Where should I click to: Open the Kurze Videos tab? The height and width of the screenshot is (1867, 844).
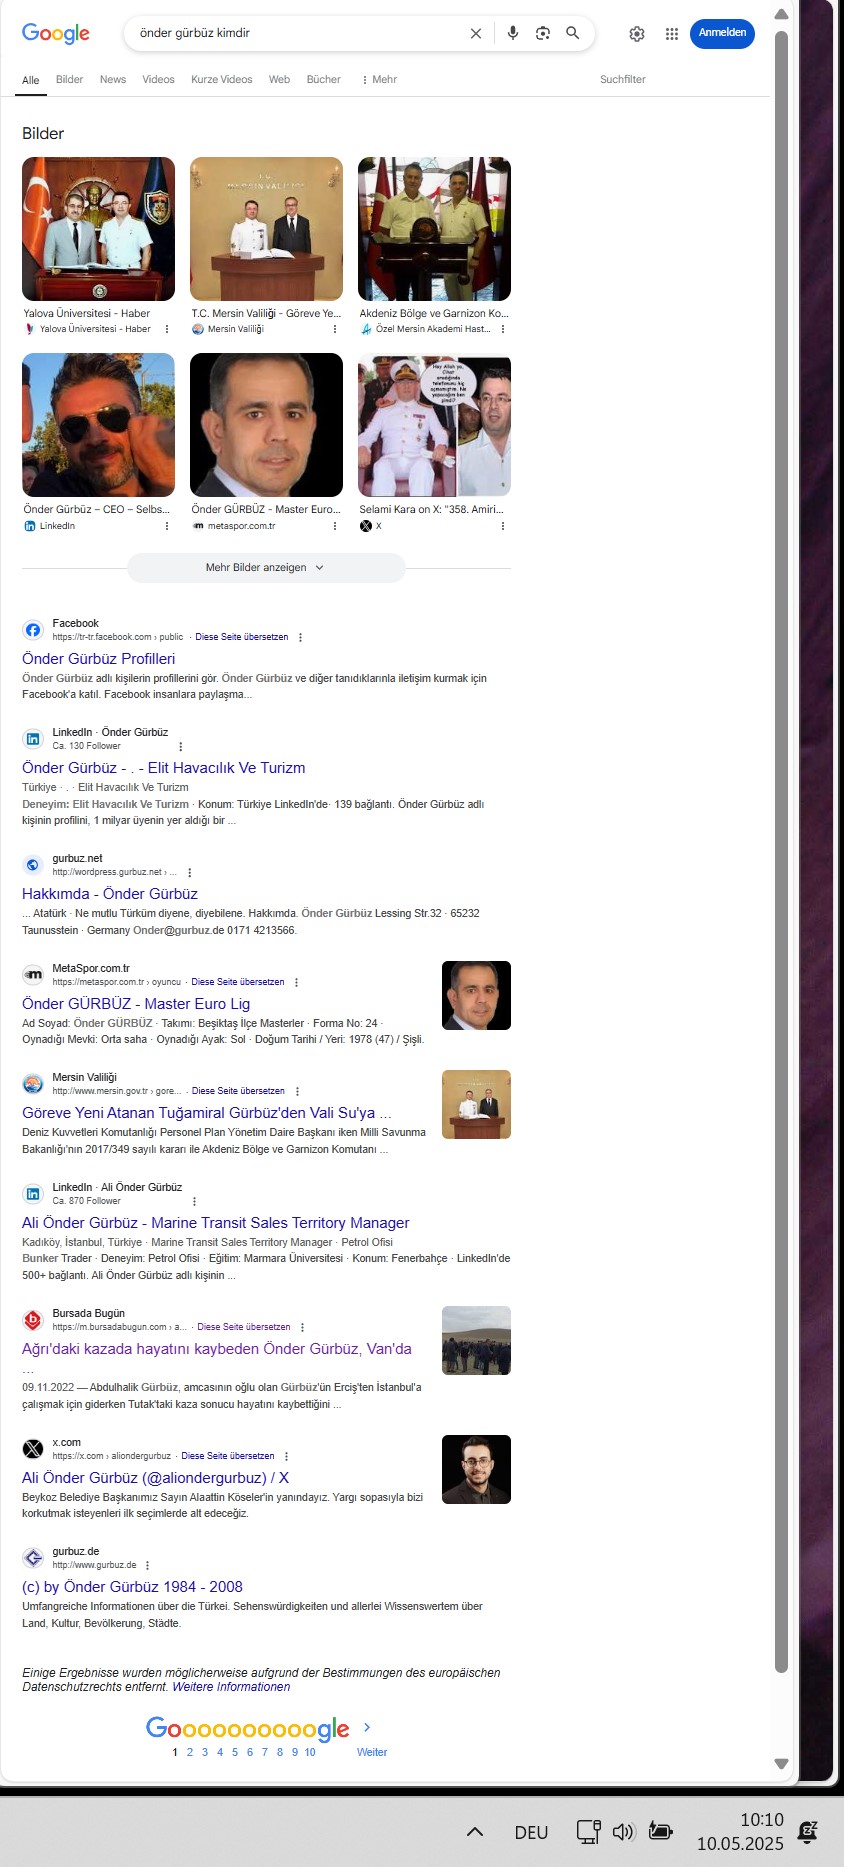coord(222,79)
